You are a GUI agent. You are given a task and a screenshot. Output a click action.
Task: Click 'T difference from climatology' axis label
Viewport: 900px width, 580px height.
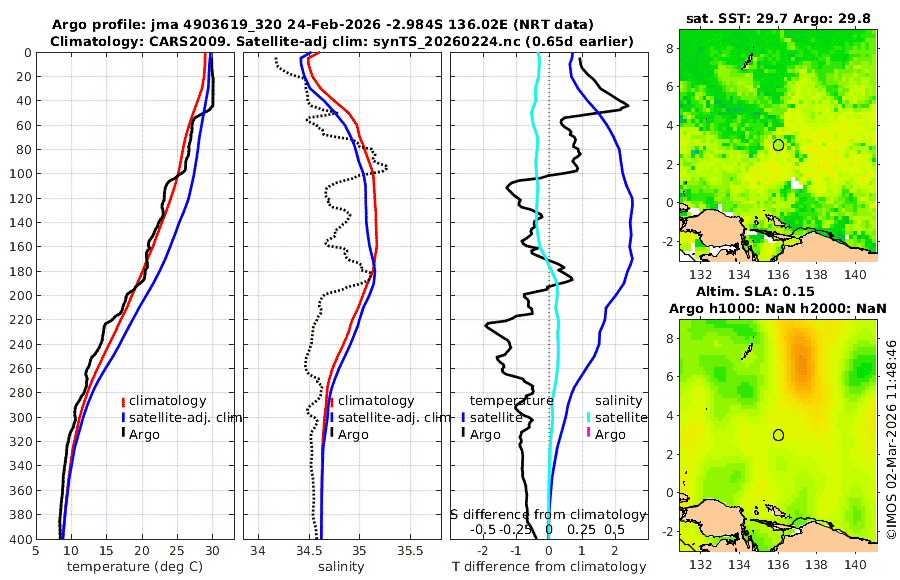[x=549, y=567]
